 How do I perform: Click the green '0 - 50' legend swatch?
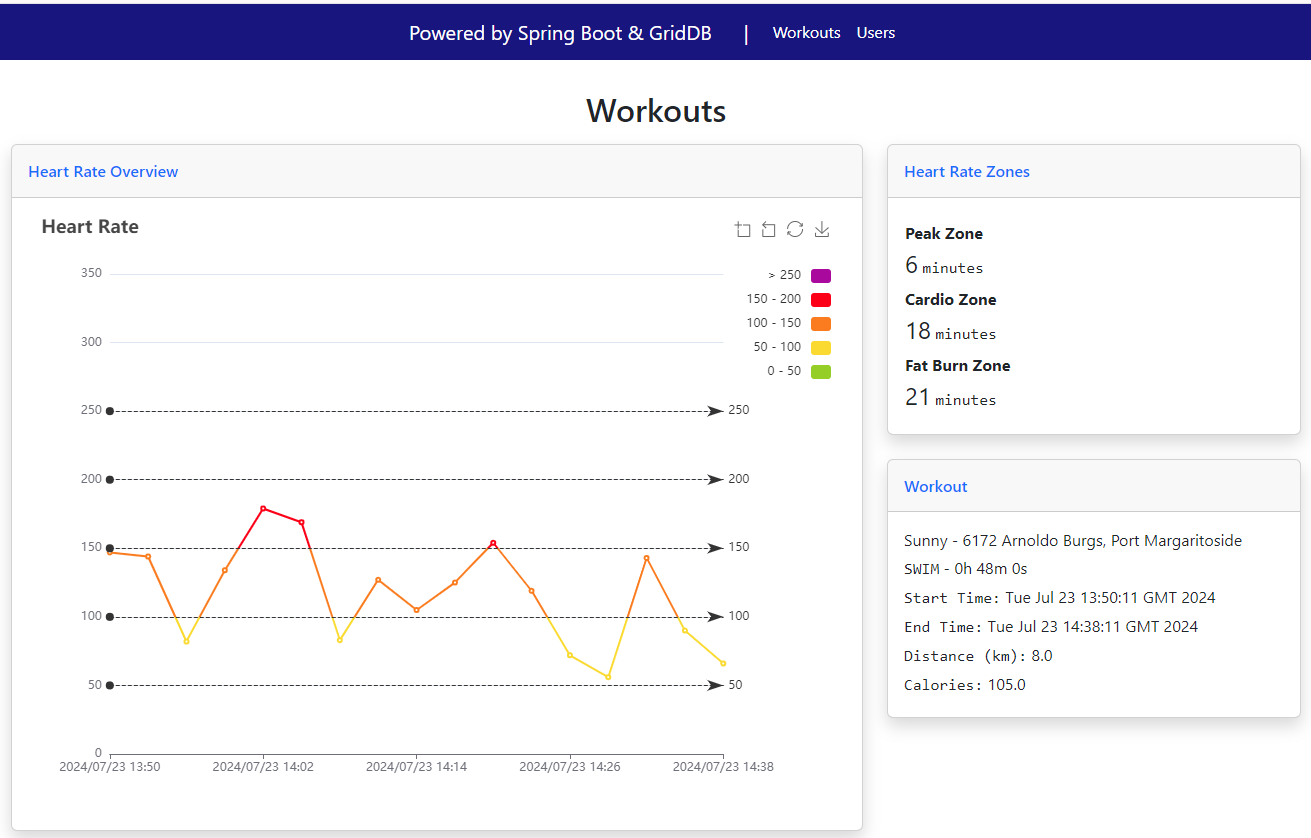(820, 372)
